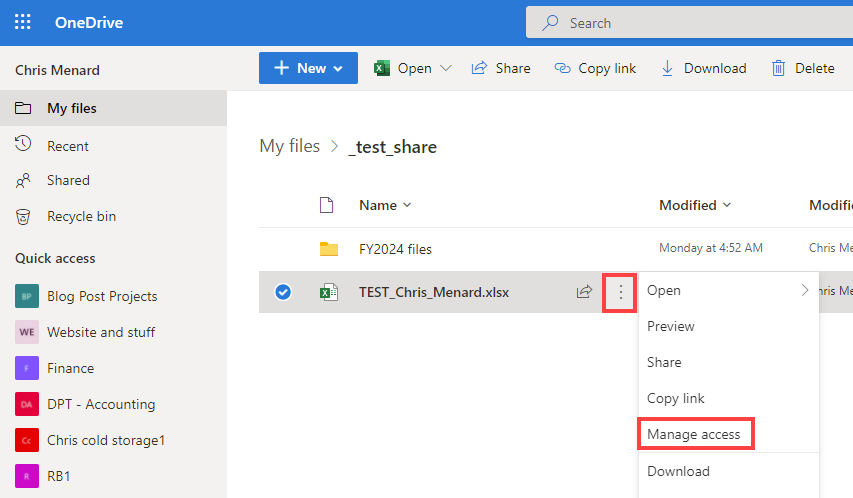Click the BP site icon
Image resolution: width=853 pixels, height=498 pixels.
pos(27,296)
